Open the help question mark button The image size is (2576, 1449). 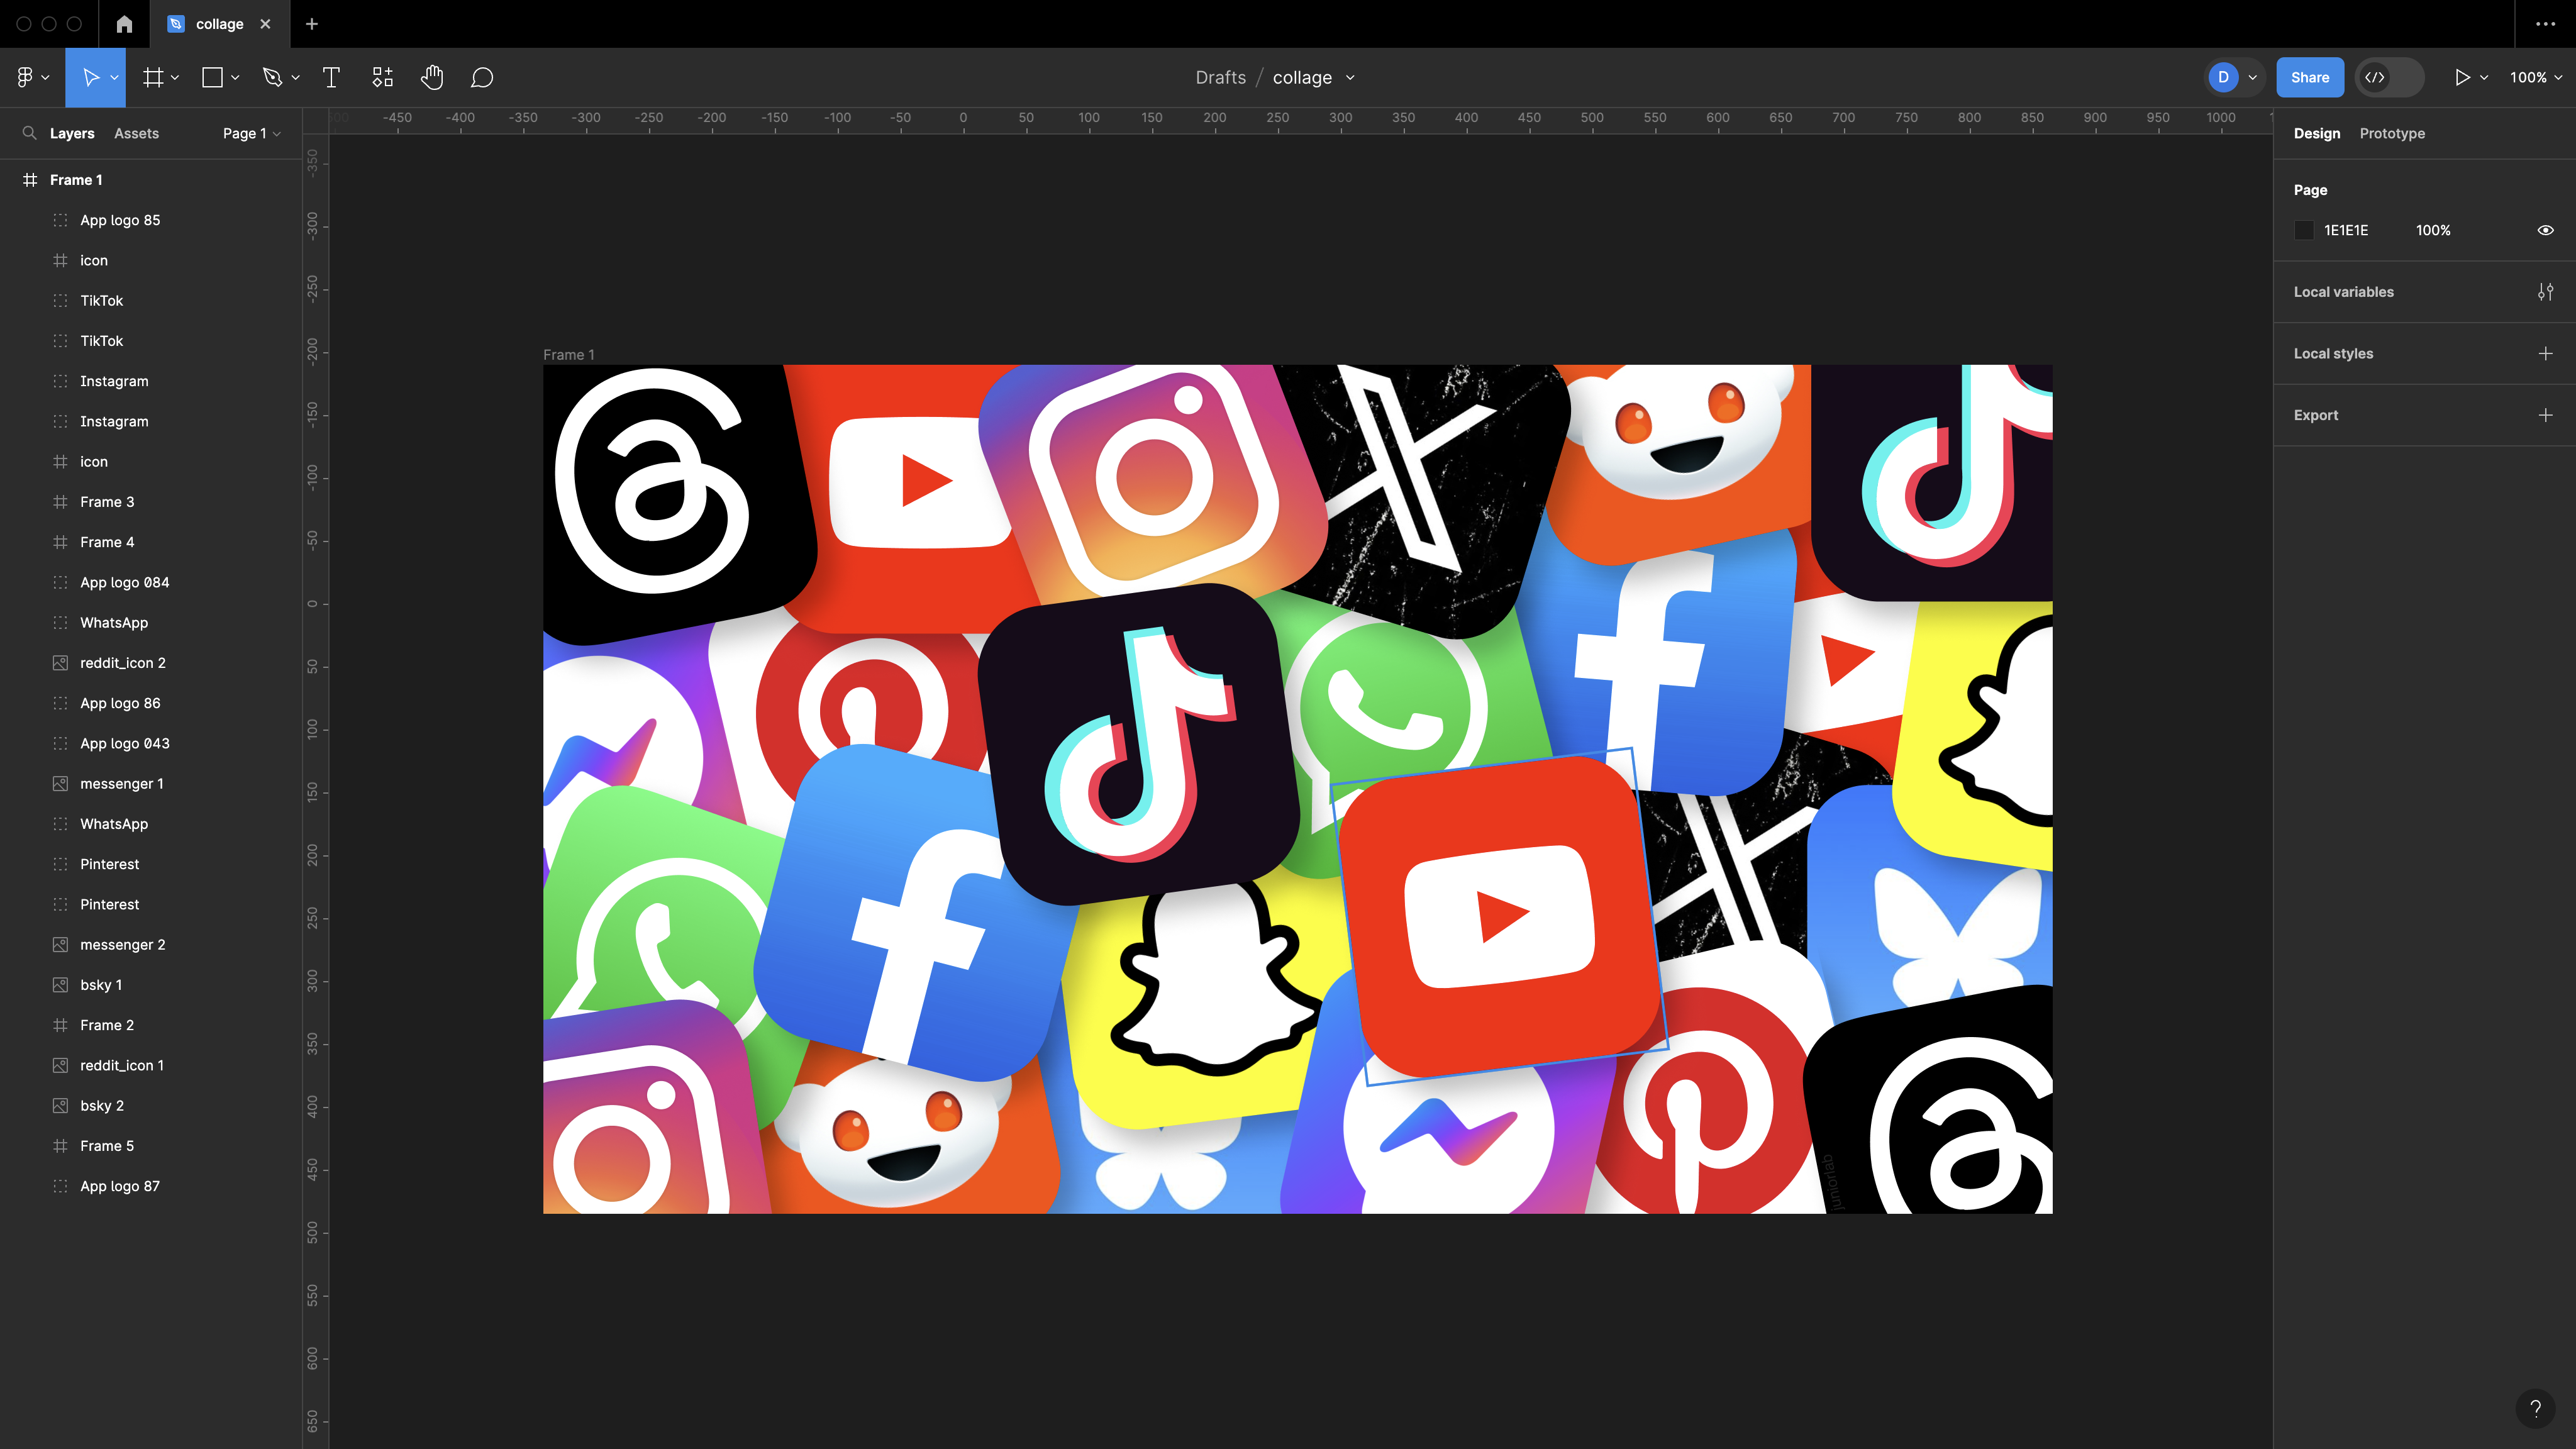point(2535,1409)
